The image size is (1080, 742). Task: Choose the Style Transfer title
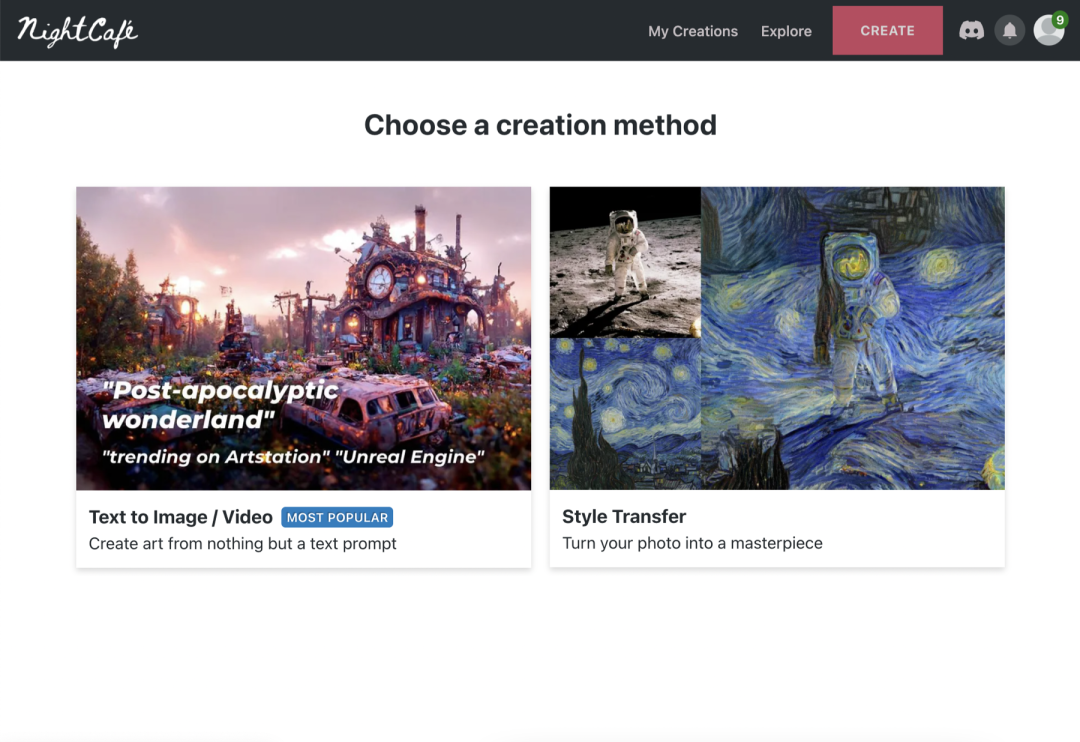coord(624,517)
